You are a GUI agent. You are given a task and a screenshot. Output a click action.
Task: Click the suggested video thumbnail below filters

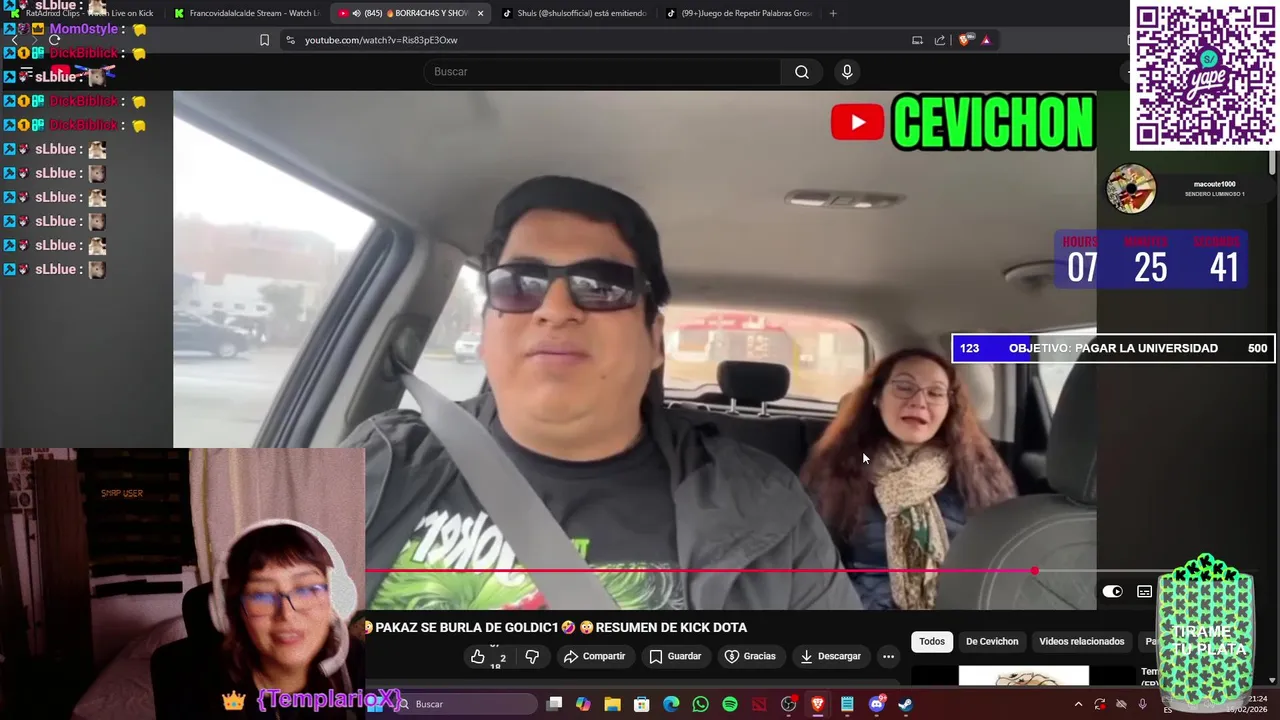1024,676
